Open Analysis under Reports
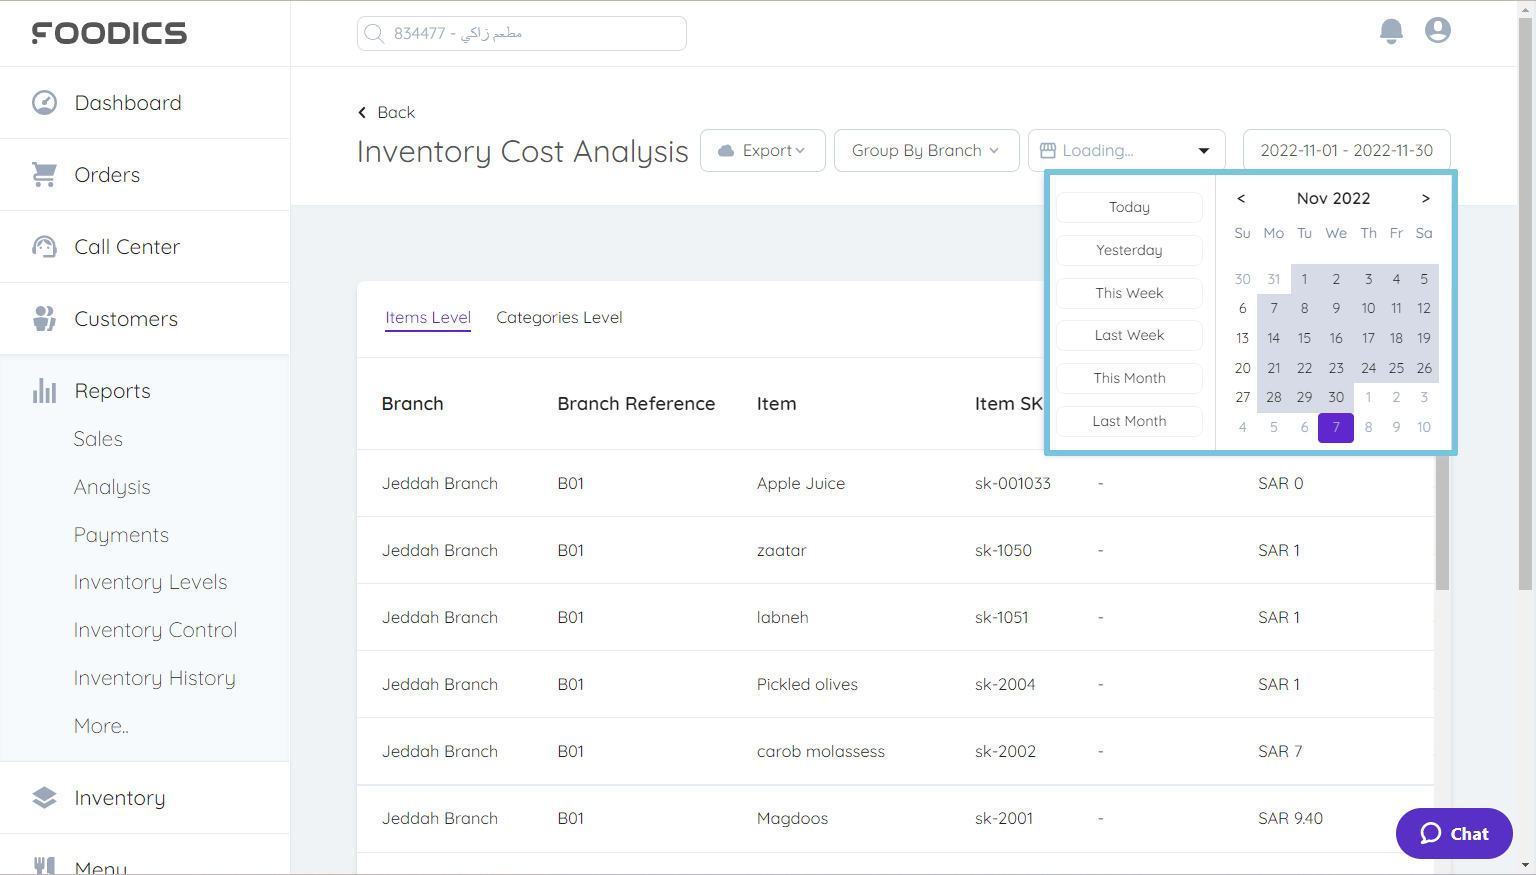Viewport: 1536px width, 875px height. [112, 487]
